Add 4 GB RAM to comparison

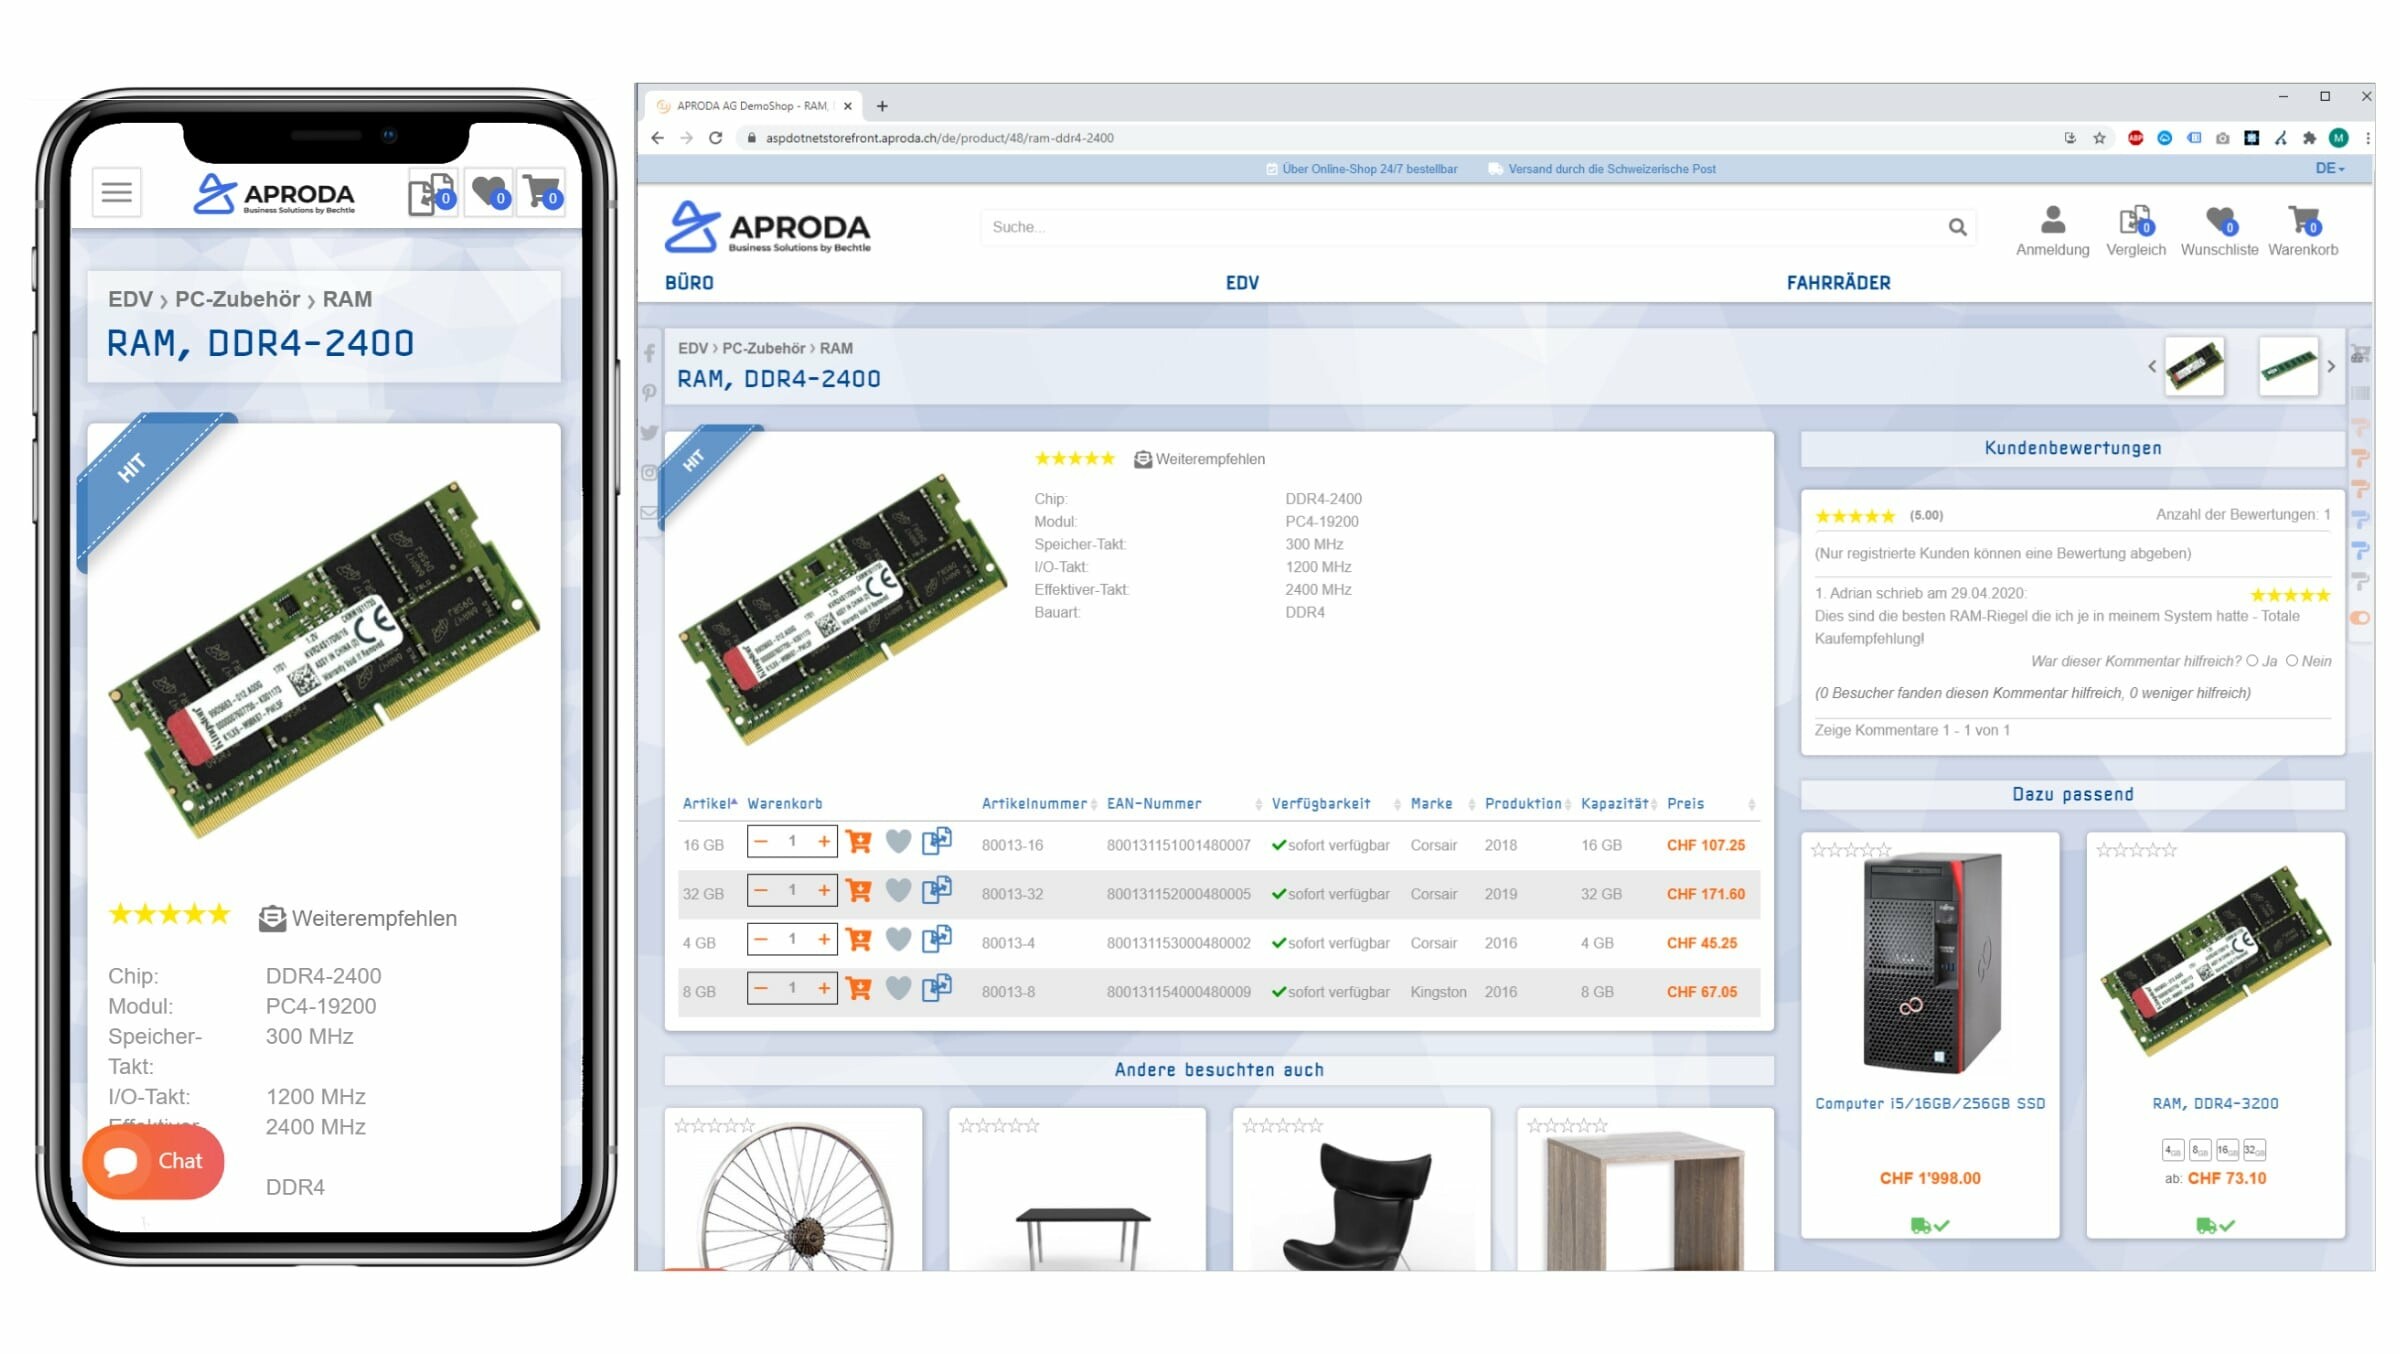936,939
